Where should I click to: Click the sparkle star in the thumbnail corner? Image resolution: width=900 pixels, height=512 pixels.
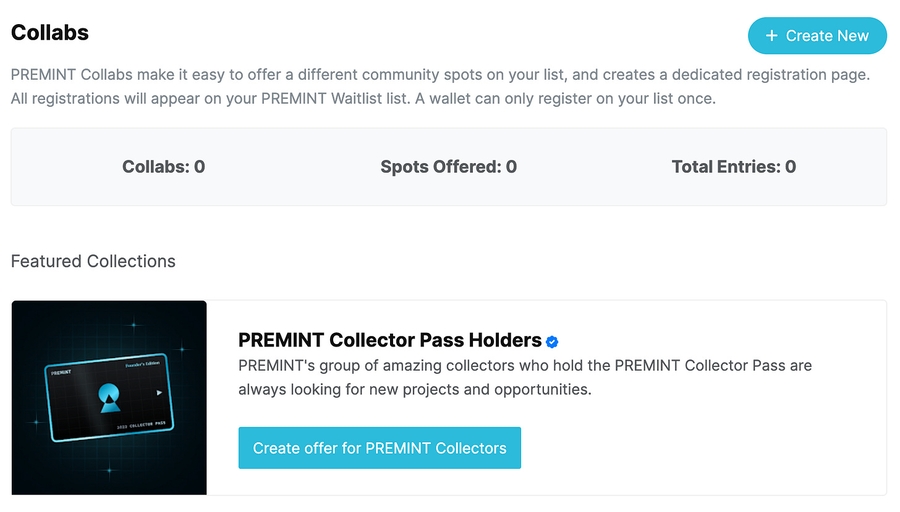[181, 349]
